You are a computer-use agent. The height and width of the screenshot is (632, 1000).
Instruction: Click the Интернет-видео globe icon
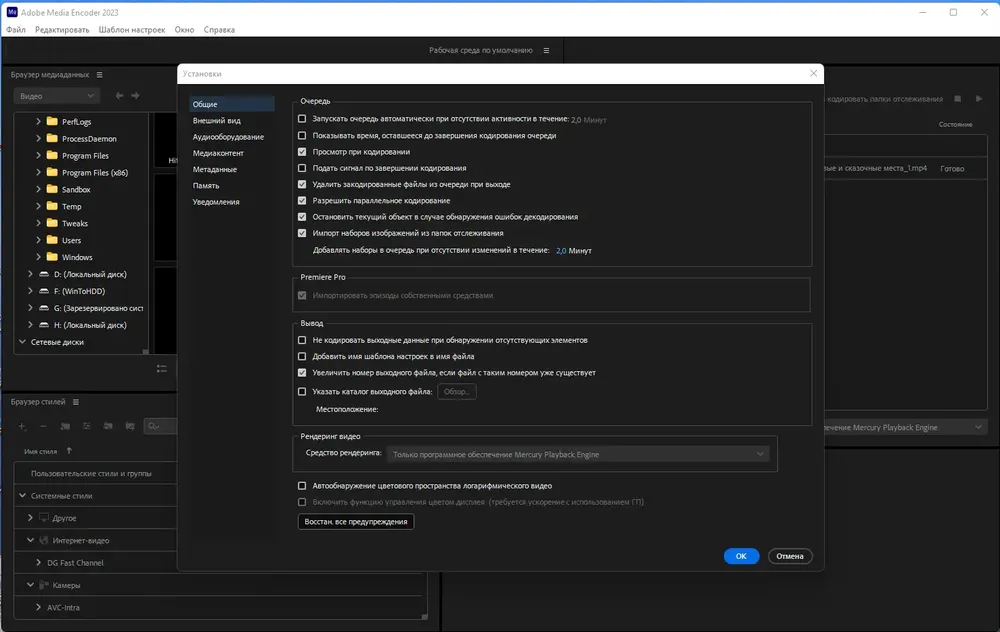coord(44,540)
